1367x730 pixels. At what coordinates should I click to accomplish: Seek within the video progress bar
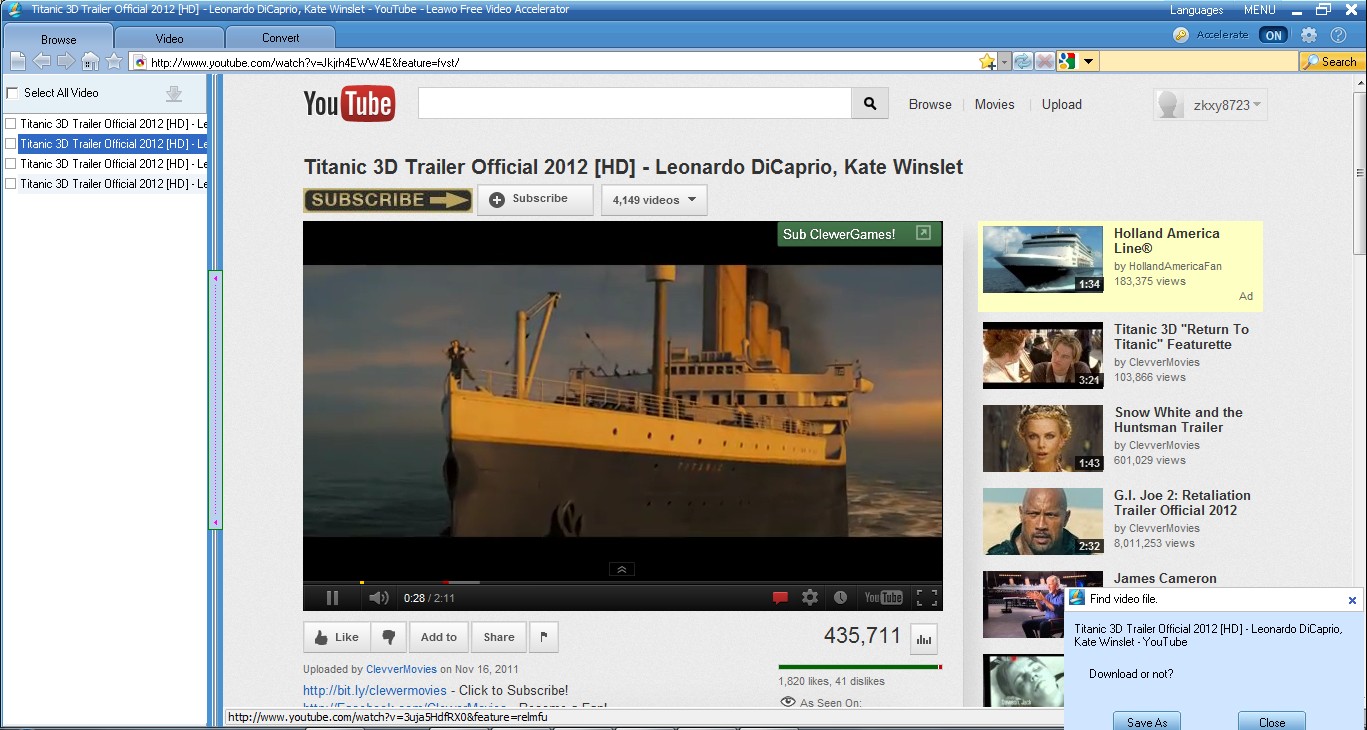[x=622, y=582]
